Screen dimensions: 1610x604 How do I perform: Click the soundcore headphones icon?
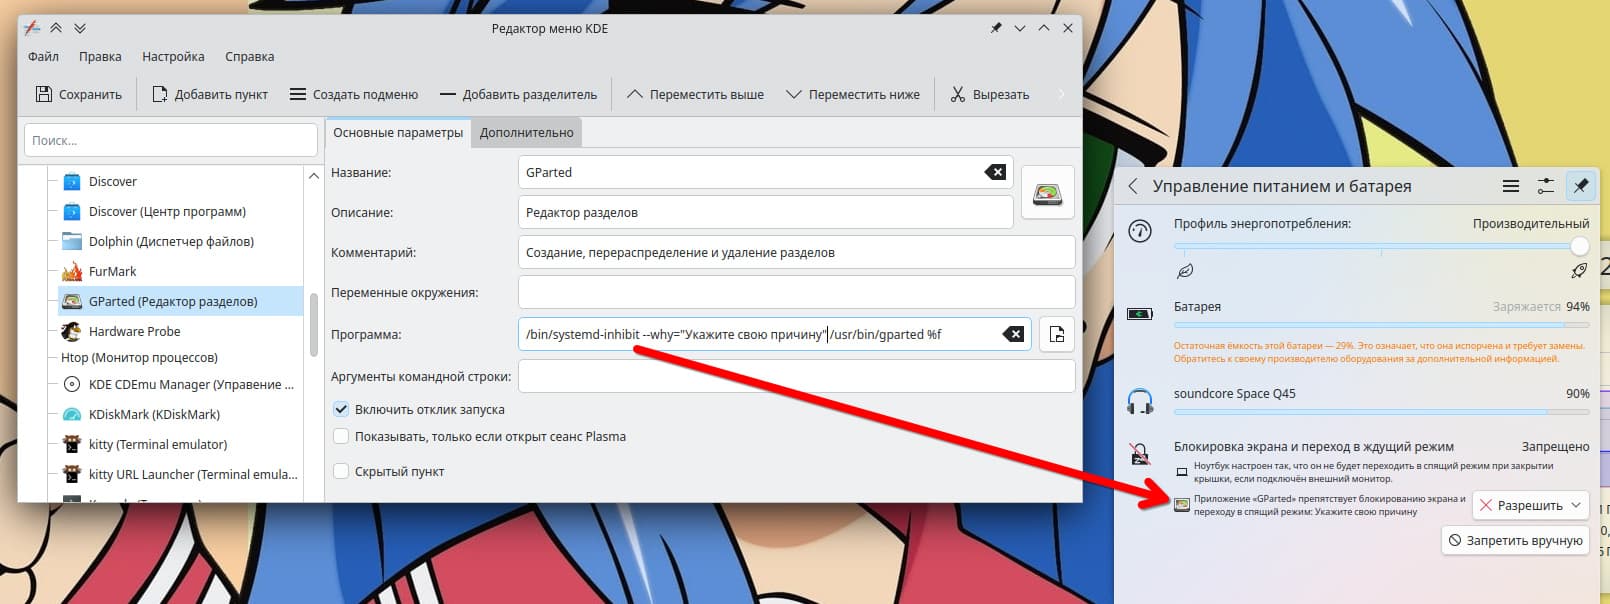tap(1140, 402)
